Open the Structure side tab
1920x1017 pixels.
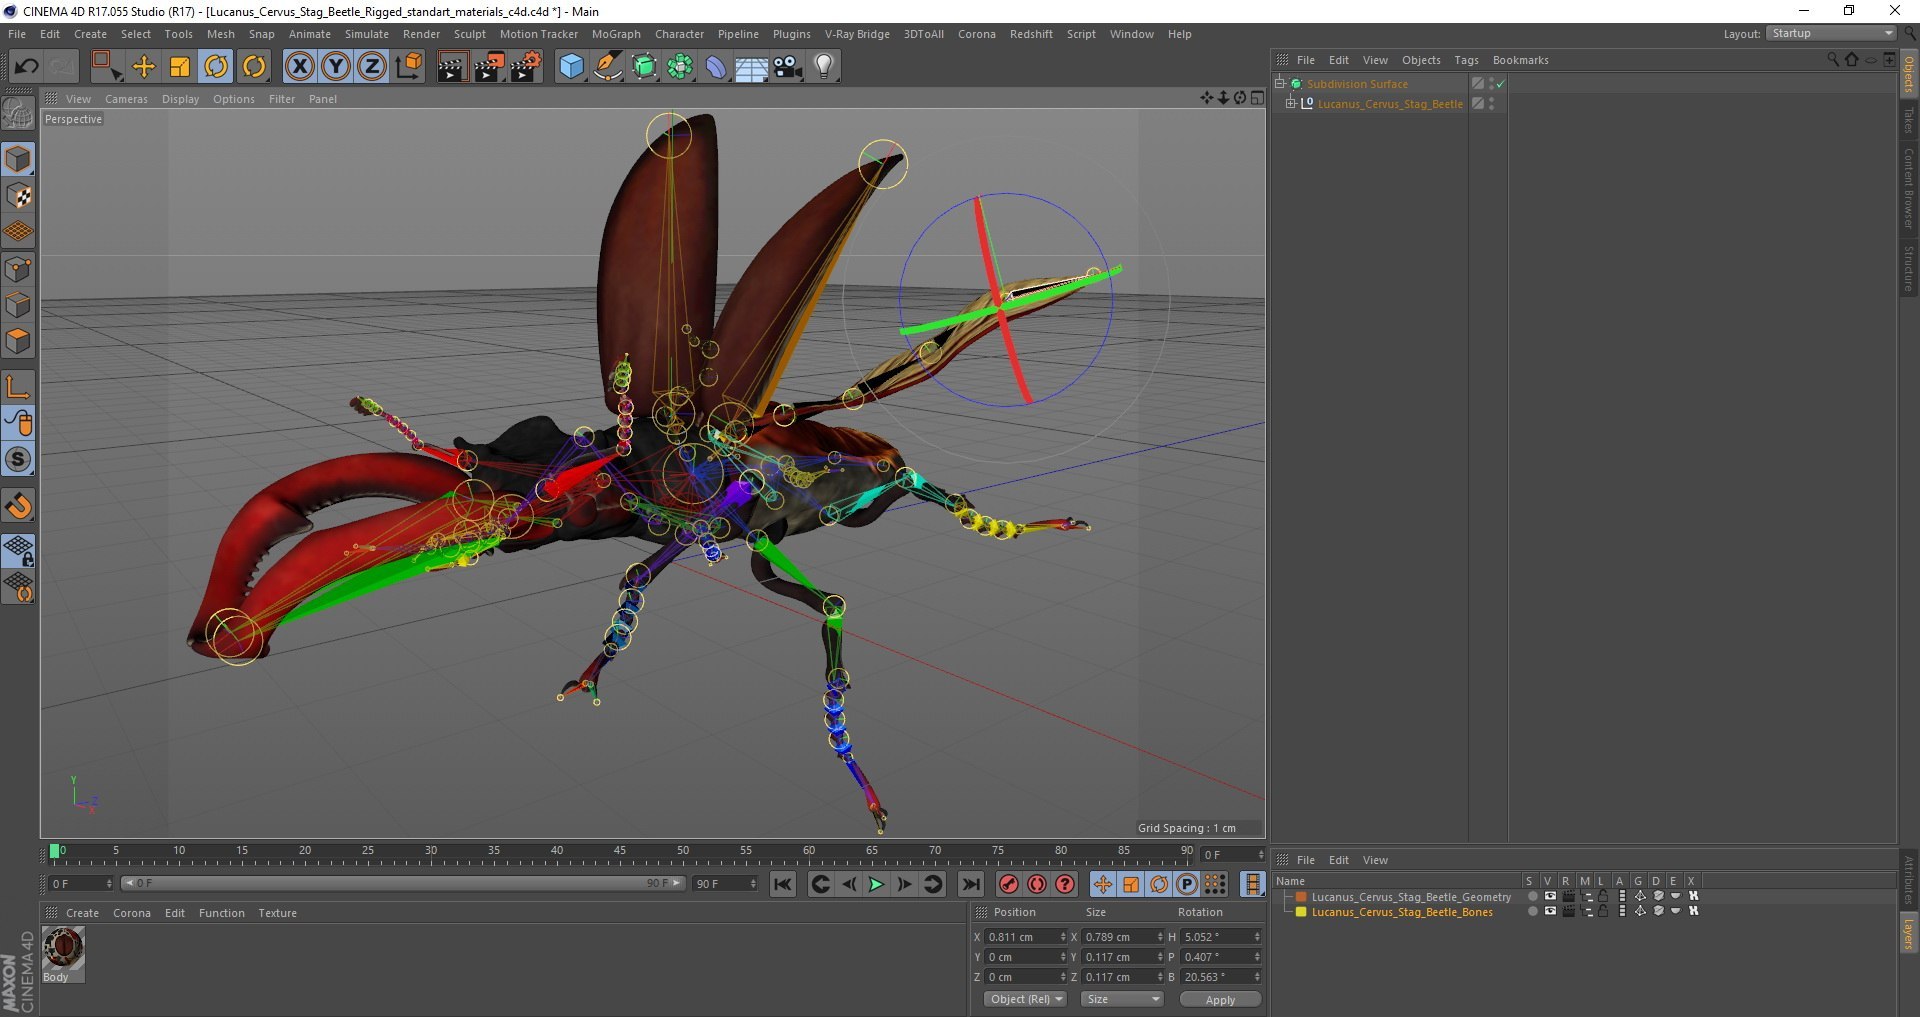point(1909,268)
